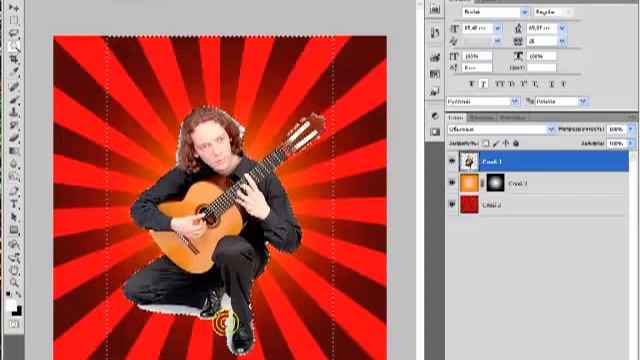Click the baseline shift field
This screenshot has height=360, width=640.
pyautogui.click(x=477, y=68)
